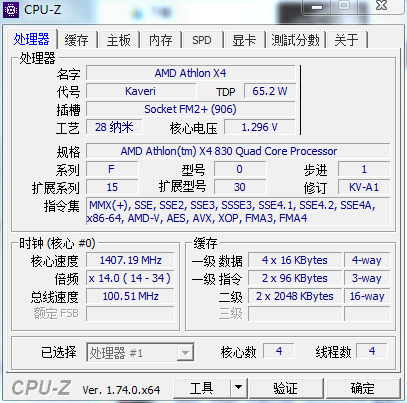Select the 处理器 tab
Viewport: 407px width, 403px height.
[x=32, y=39]
